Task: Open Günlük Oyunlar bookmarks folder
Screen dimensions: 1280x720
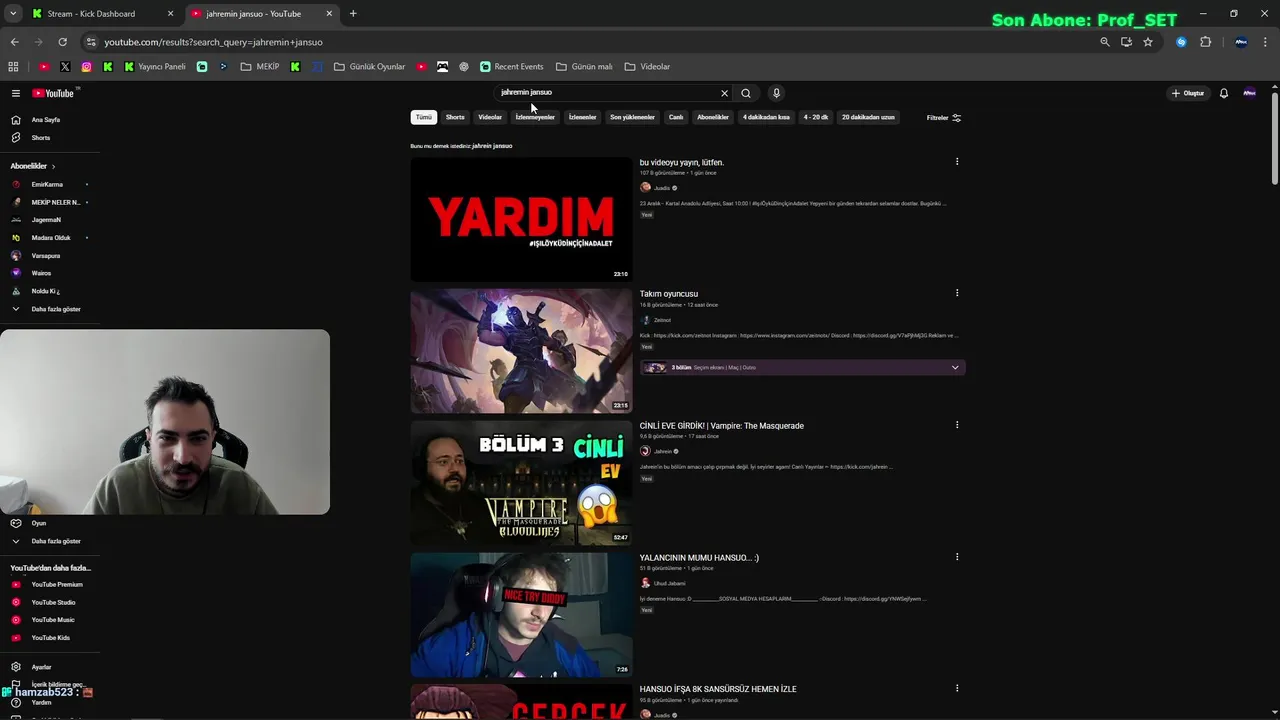Action: pos(369,67)
